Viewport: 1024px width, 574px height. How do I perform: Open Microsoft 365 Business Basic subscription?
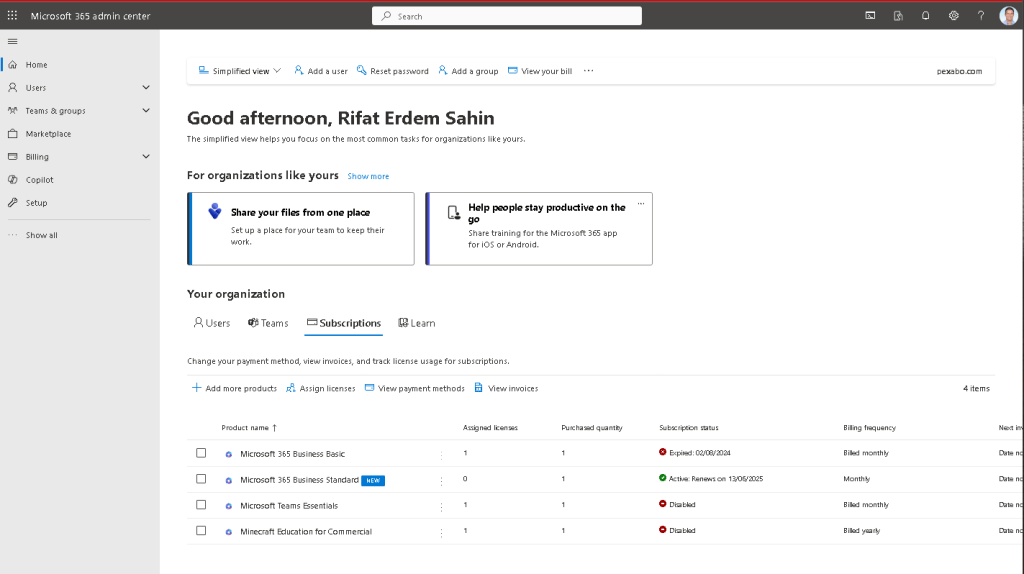pyautogui.click(x=293, y=454)
